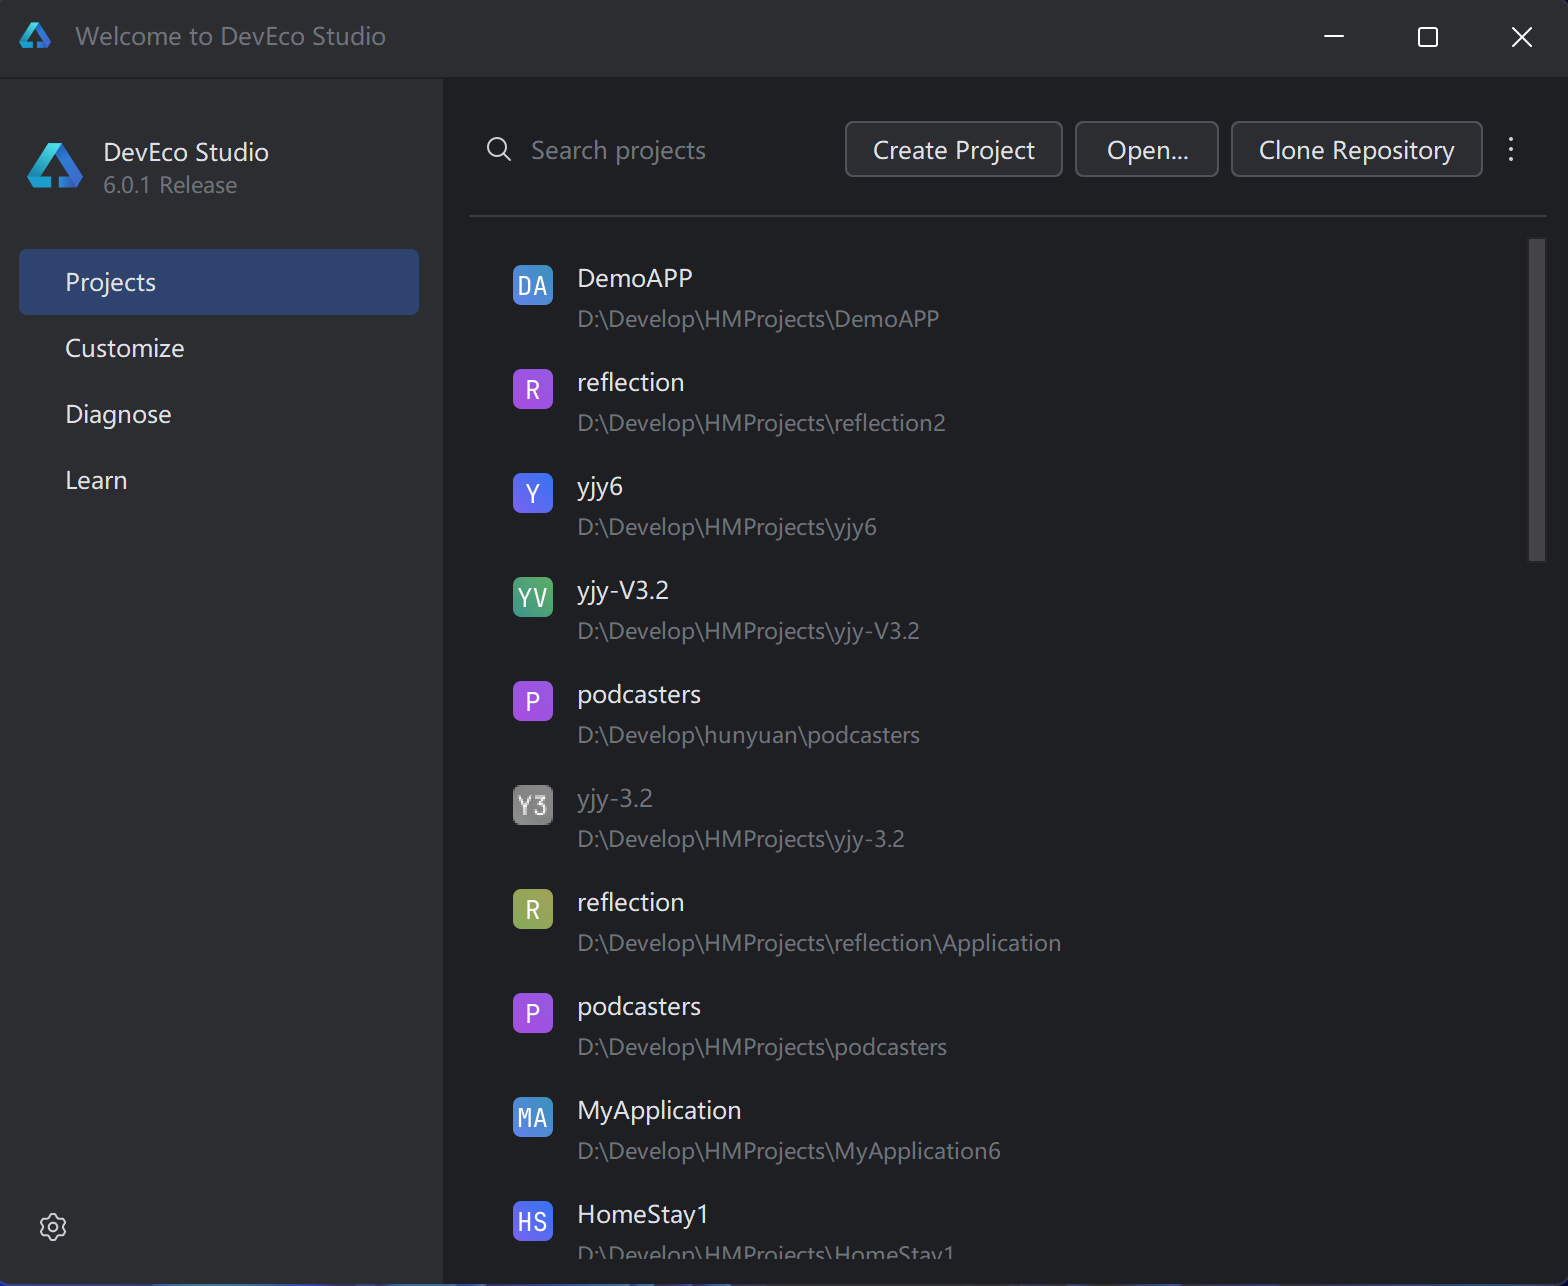
Task: Click the gray Y3 icon for yjy-3.2
Action: point(533,806)
